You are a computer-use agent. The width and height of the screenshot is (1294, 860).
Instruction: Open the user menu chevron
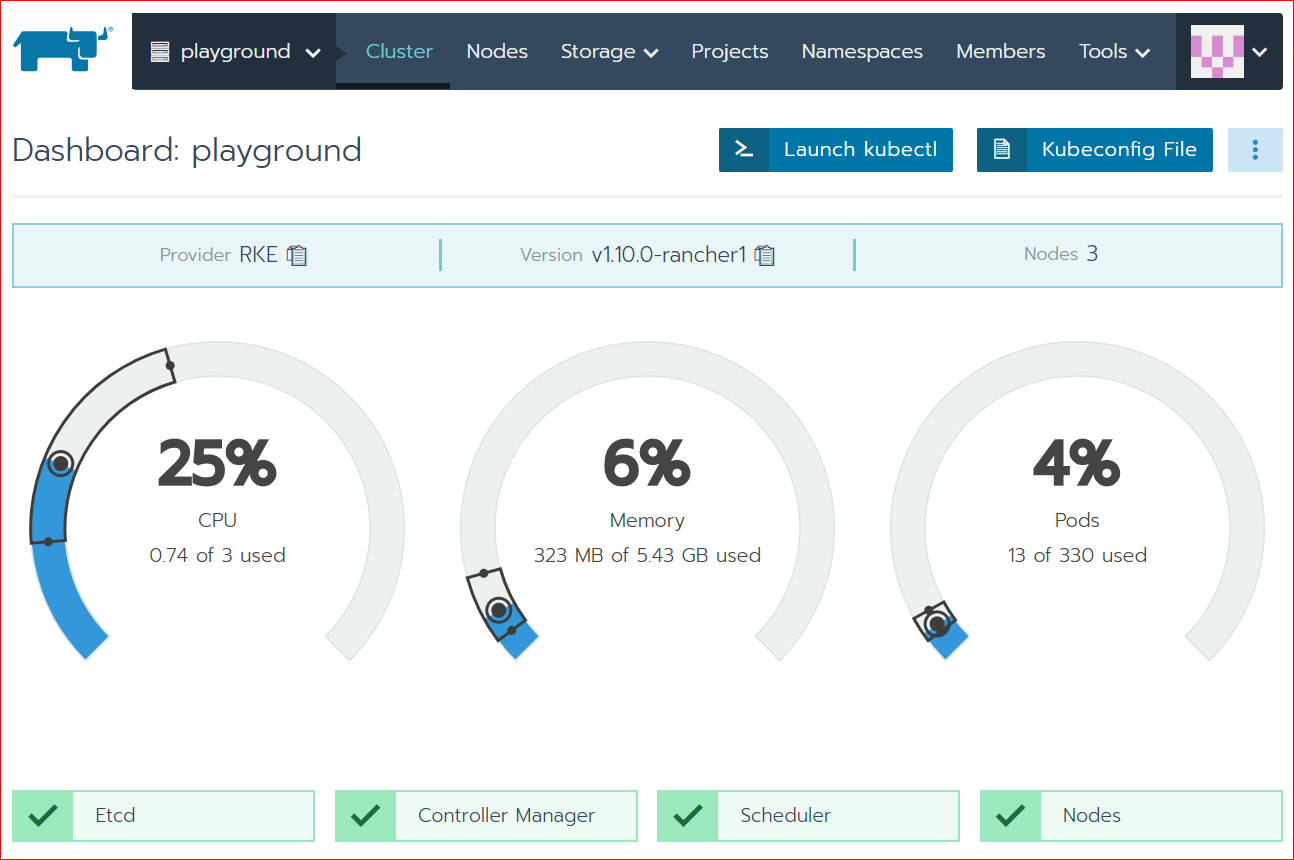[x=1260, y=53]
